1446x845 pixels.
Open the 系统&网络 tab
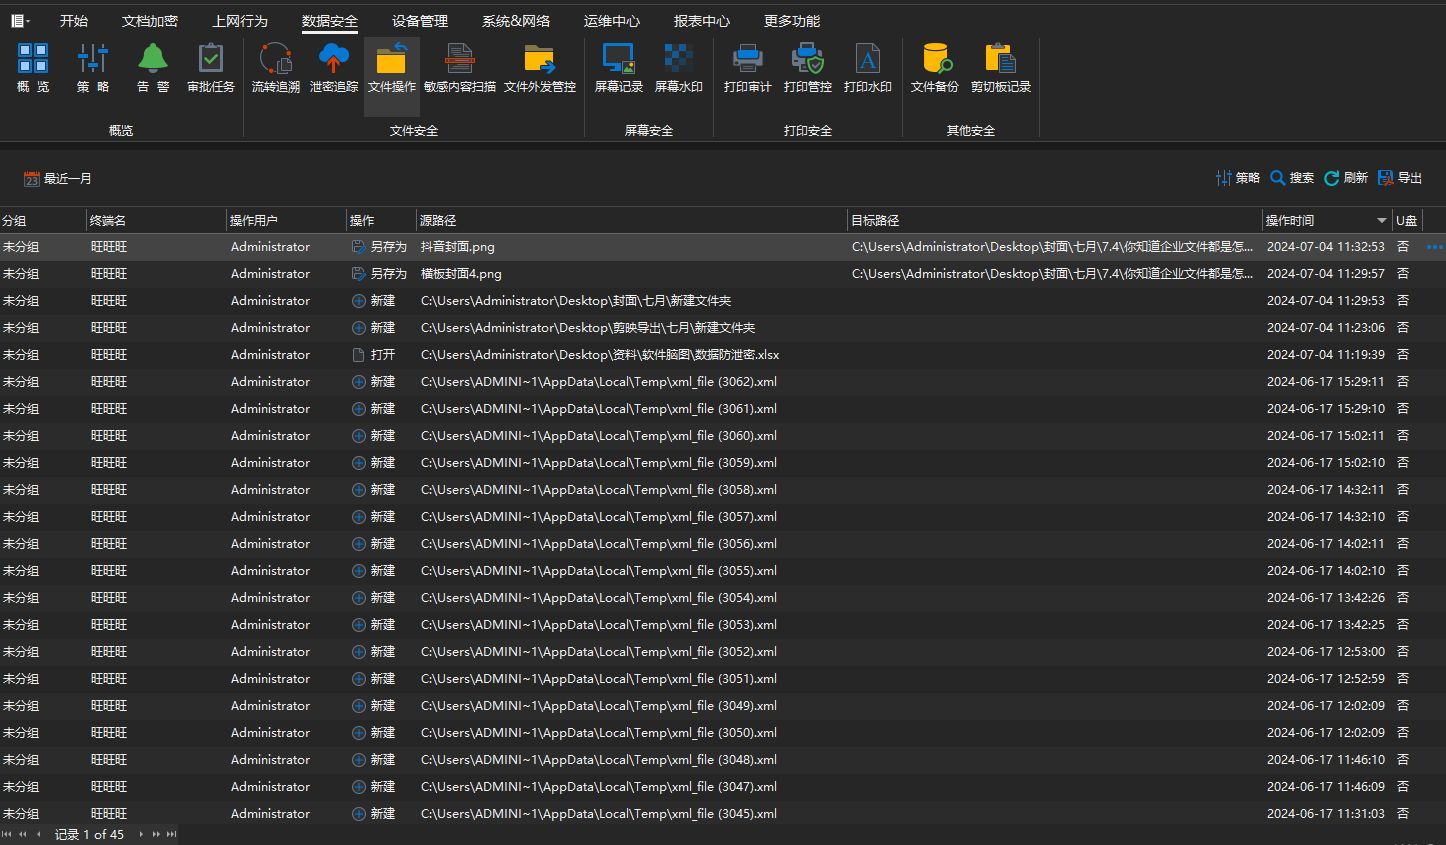[x=516, y=20]
